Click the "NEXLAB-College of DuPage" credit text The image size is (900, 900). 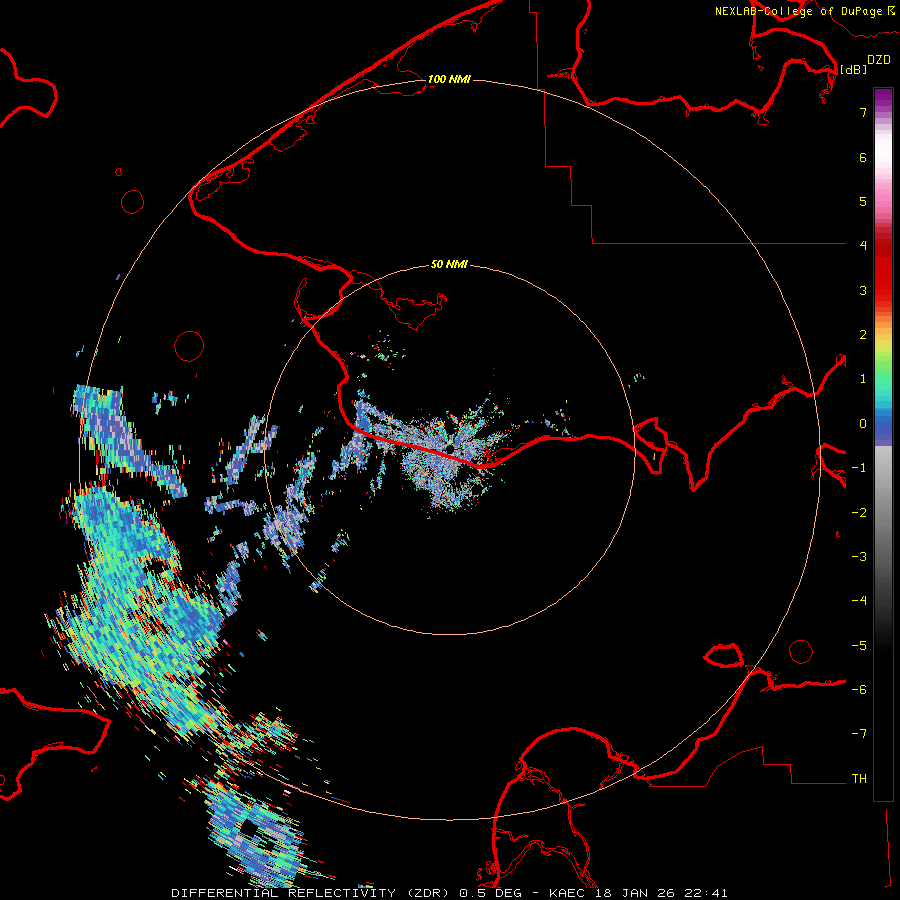point(798,11)
